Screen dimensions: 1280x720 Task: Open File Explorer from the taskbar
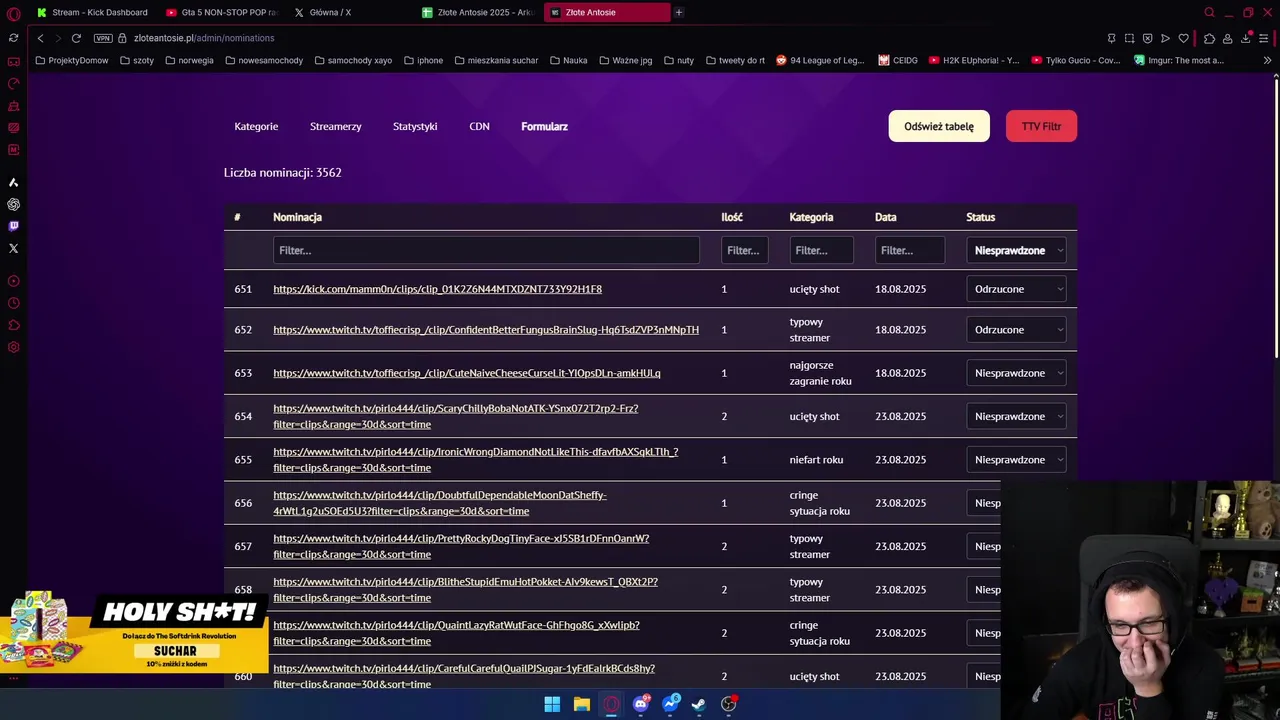pos(581,704)
